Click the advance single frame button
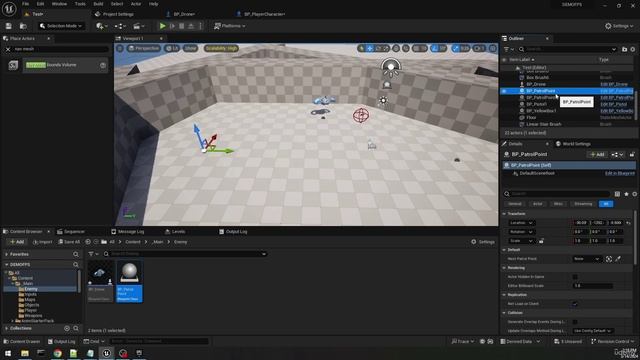Viewport: 640px width, 360px height. (x=172, y=26)
